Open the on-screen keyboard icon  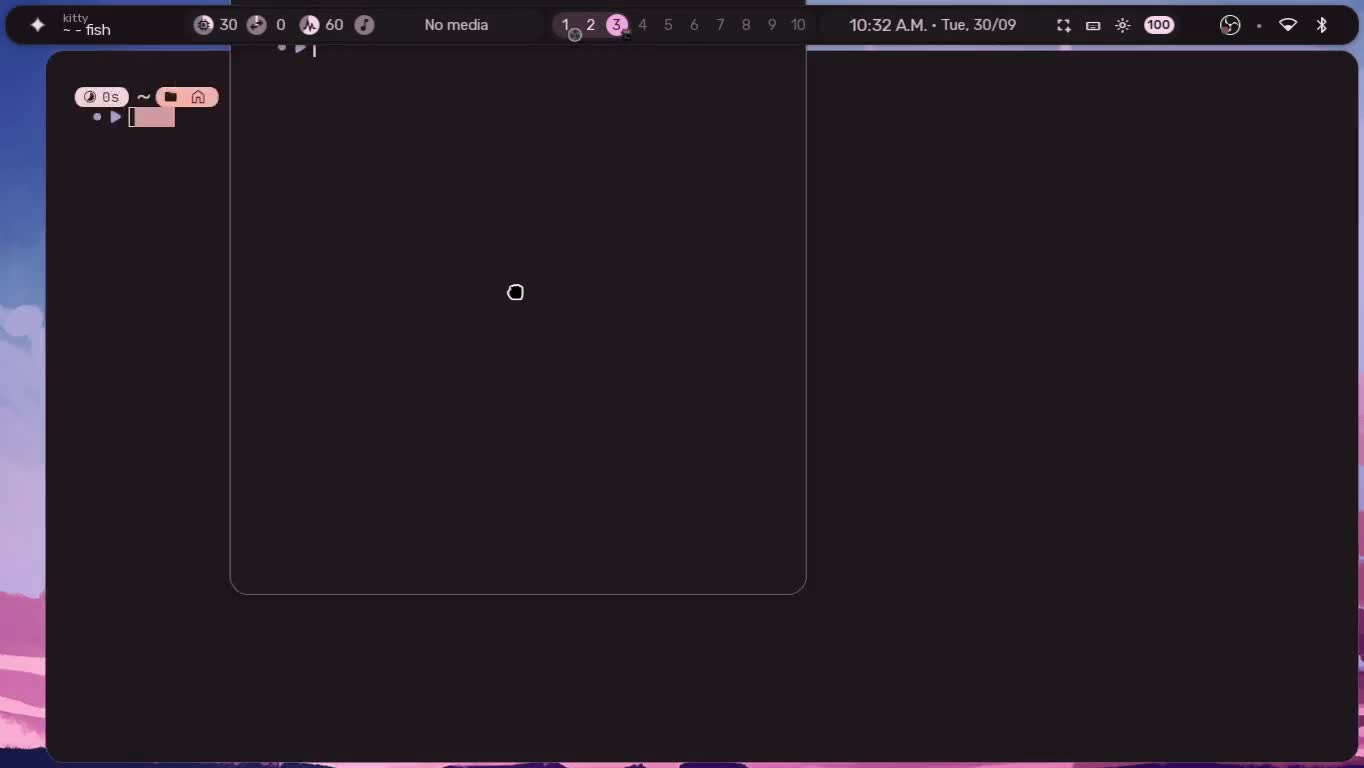[1093, 25]
